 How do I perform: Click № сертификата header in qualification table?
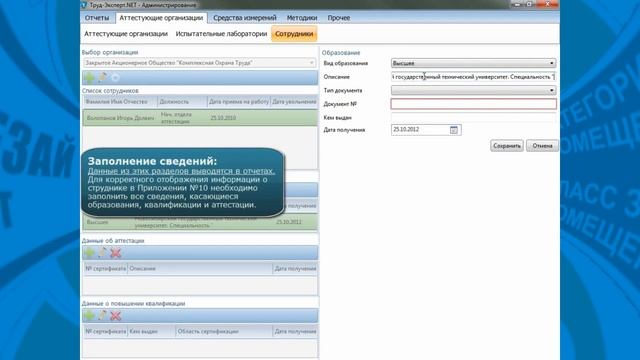pyautogui.click(x=106, y=331)
